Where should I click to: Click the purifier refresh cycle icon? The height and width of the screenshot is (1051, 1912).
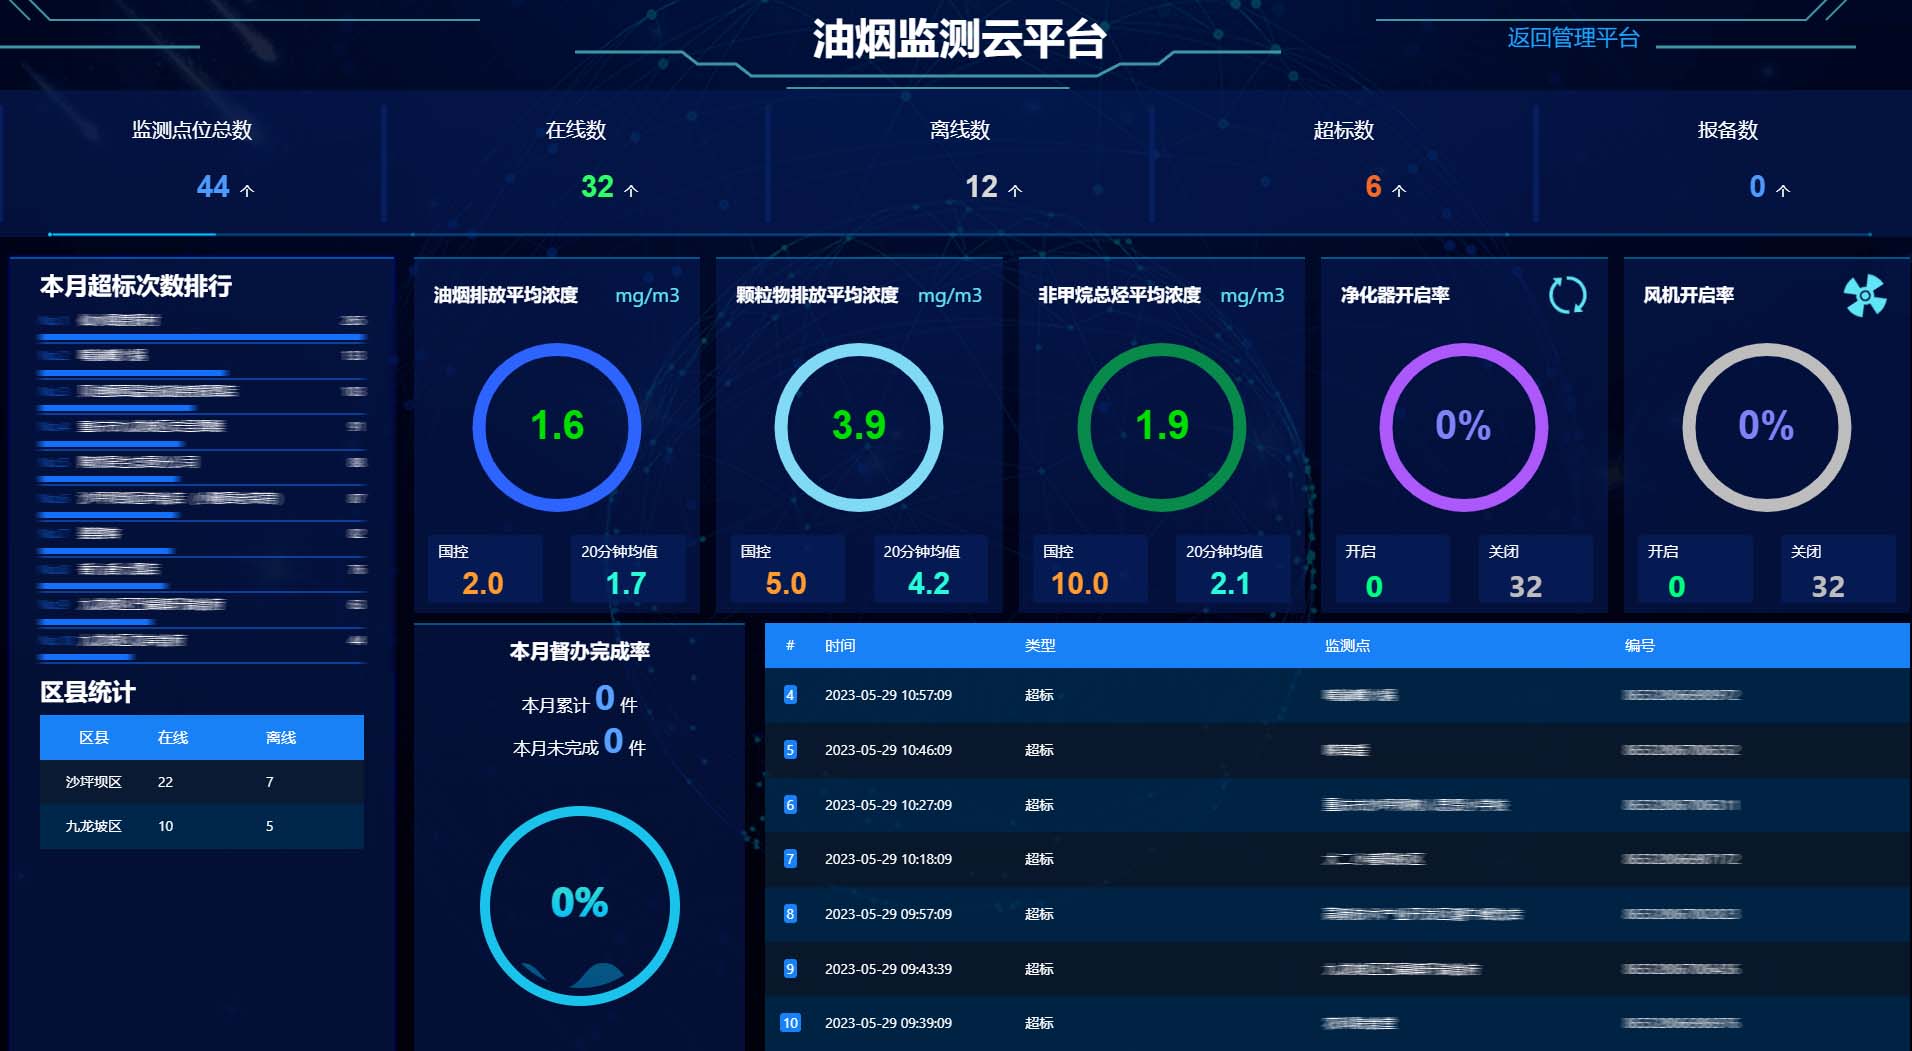[x=1566, y=295]
